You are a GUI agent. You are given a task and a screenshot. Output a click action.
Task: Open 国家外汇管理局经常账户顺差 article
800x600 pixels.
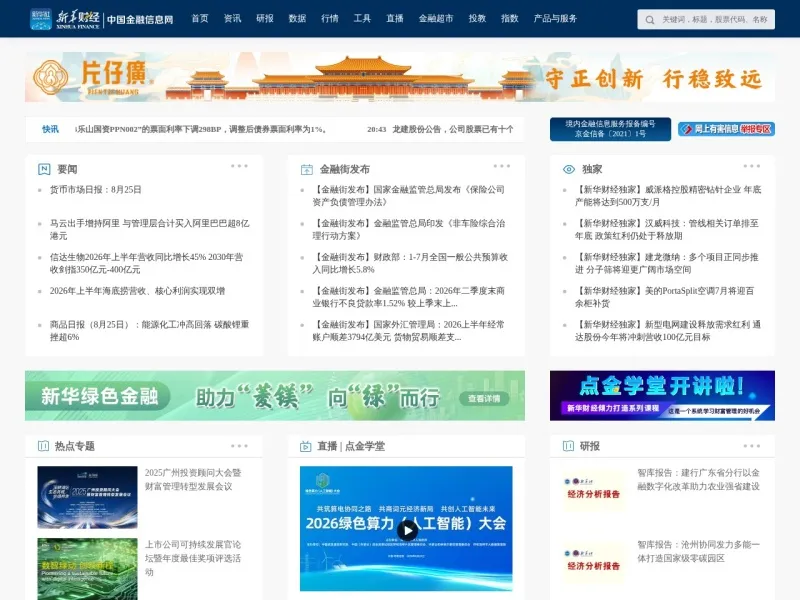[409, 331]
